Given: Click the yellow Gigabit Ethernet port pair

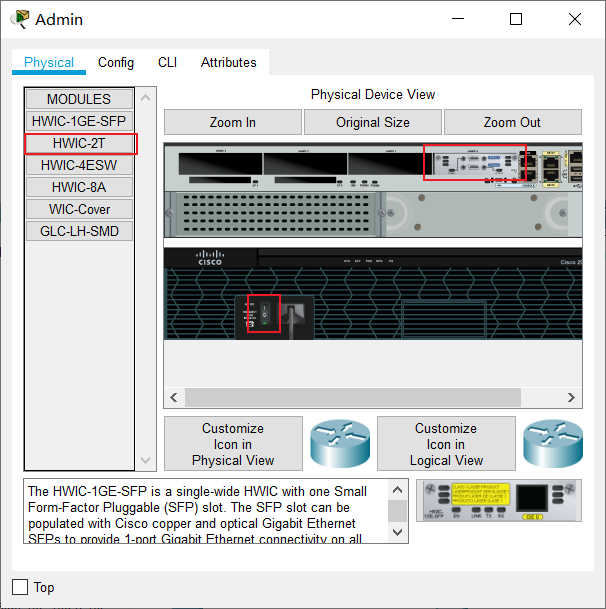Looking at the screenshot, I should tap(551, 169).
